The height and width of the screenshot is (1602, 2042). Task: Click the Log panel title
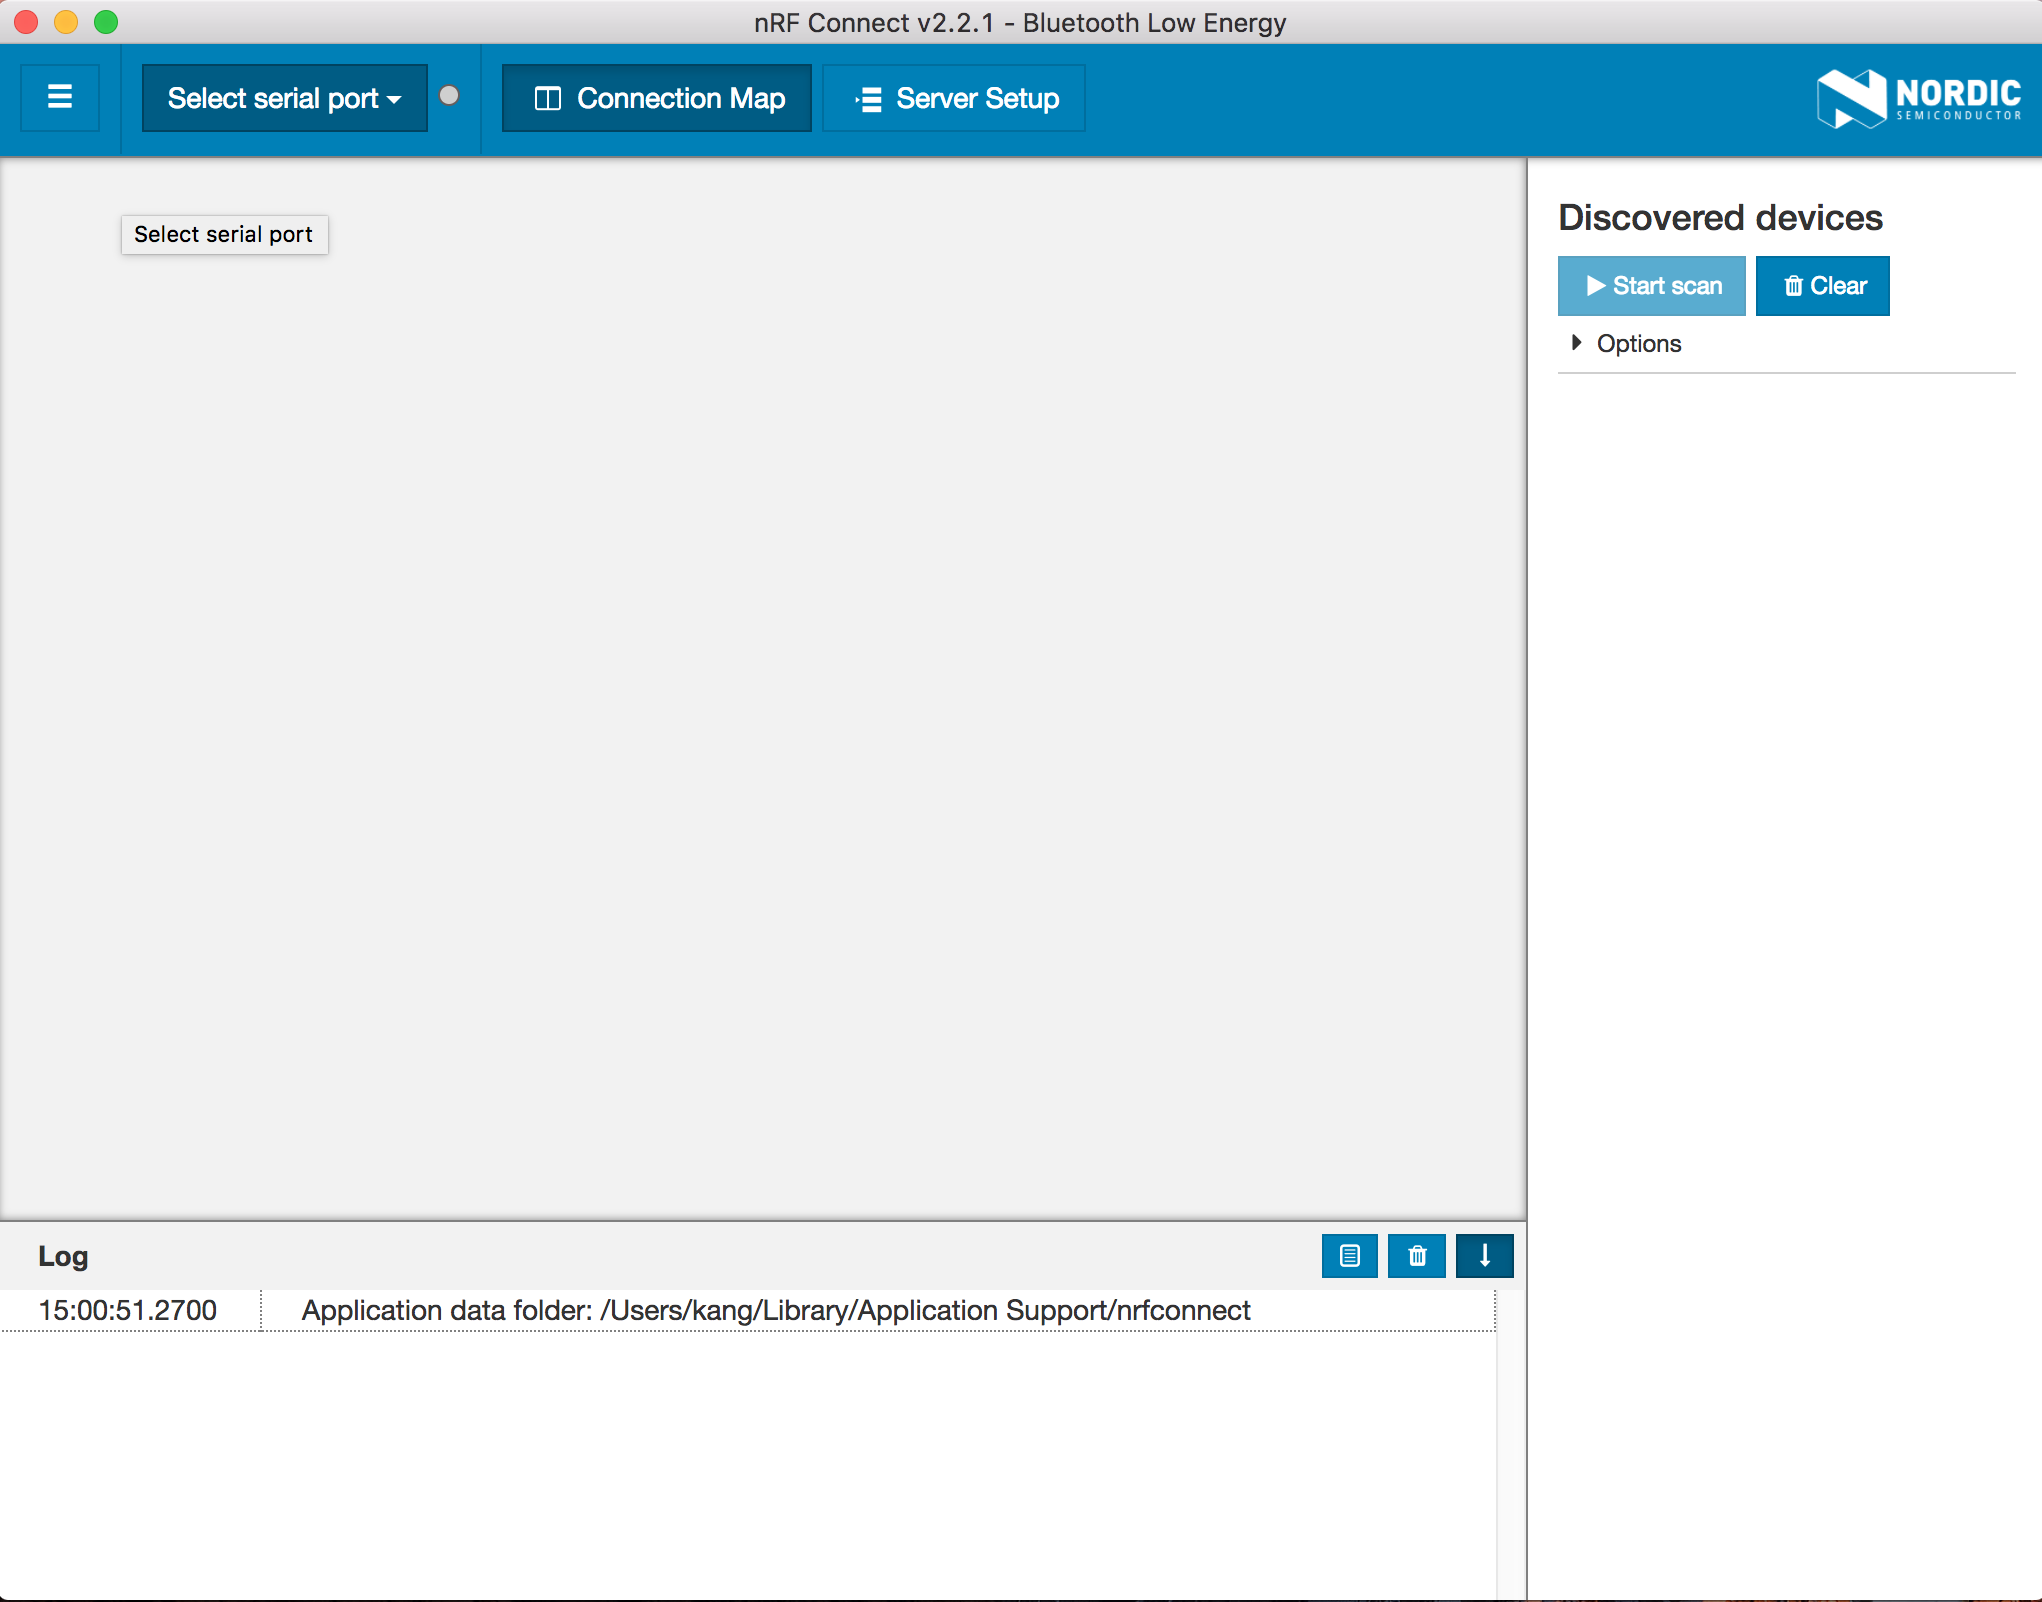[x=63, y=1256]
